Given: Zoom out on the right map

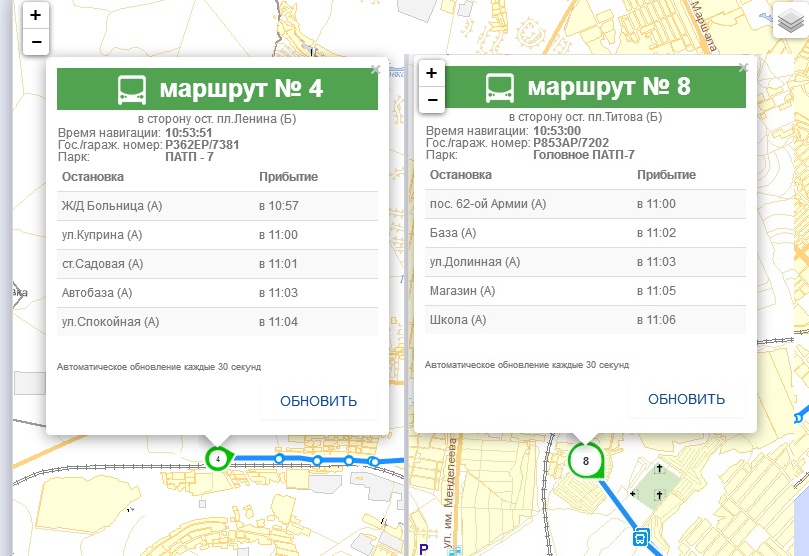Looking at the screenshot, I should [x=432, y=100].
